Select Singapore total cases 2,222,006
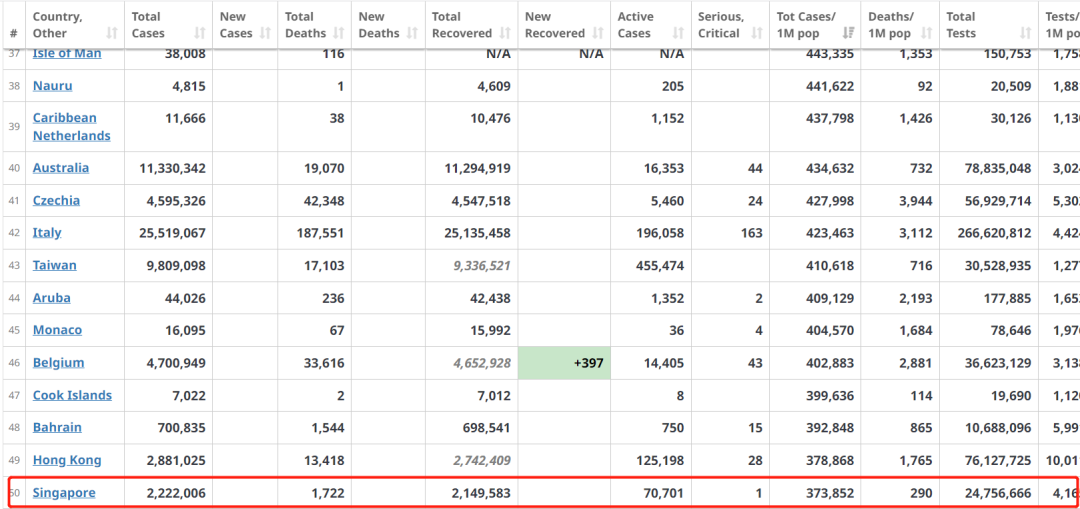Screen dimensions: 1080x509 (x=176, y=492)
